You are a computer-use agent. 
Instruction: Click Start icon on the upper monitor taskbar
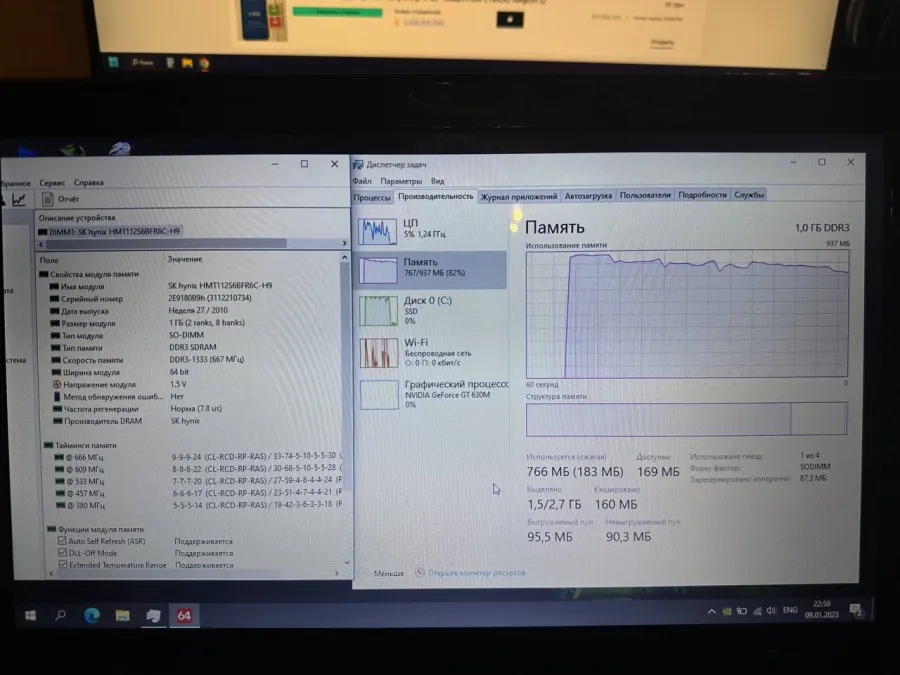(x=113, y=62)
